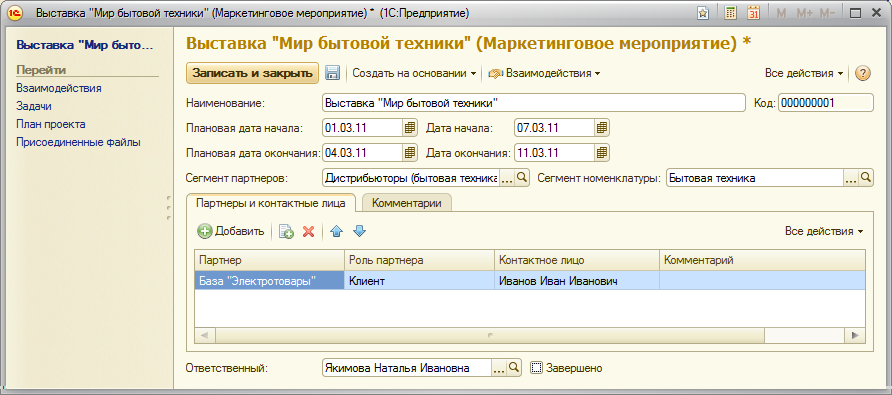
Task: Click the Дата окончания value 11.03.11
Action: tap(554, 153)
